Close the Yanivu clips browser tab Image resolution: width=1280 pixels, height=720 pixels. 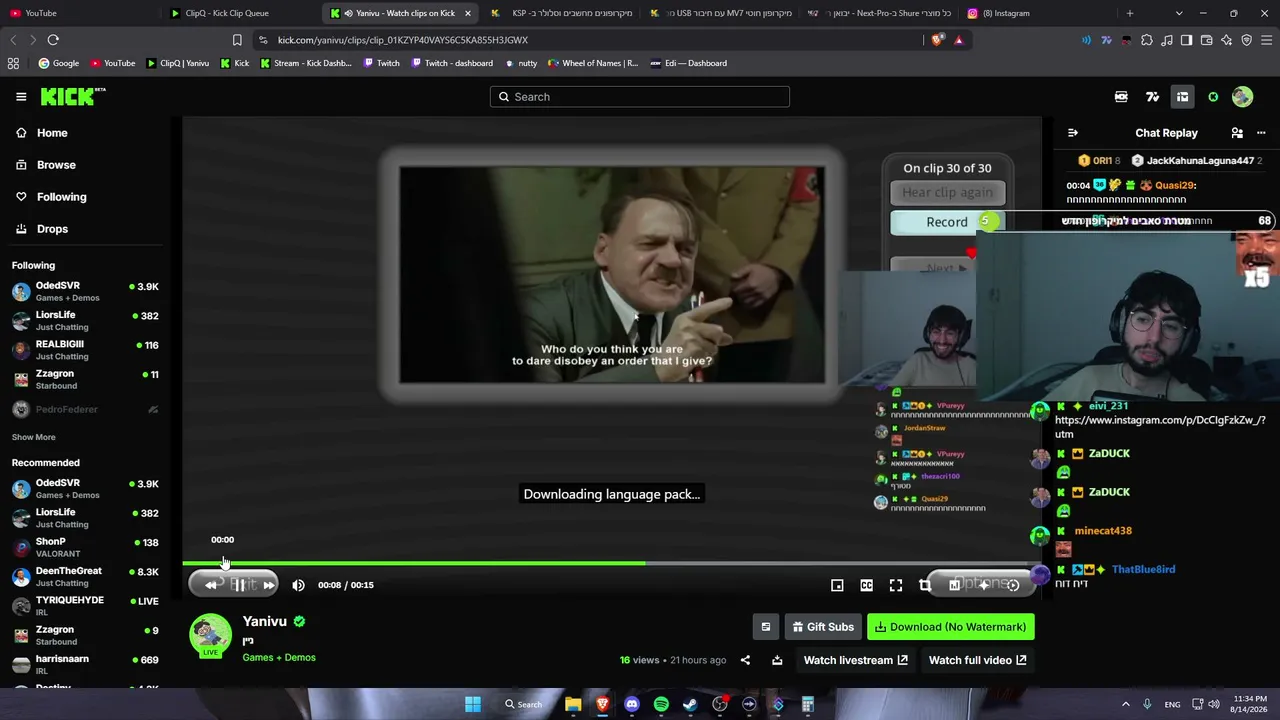(467, 13)
